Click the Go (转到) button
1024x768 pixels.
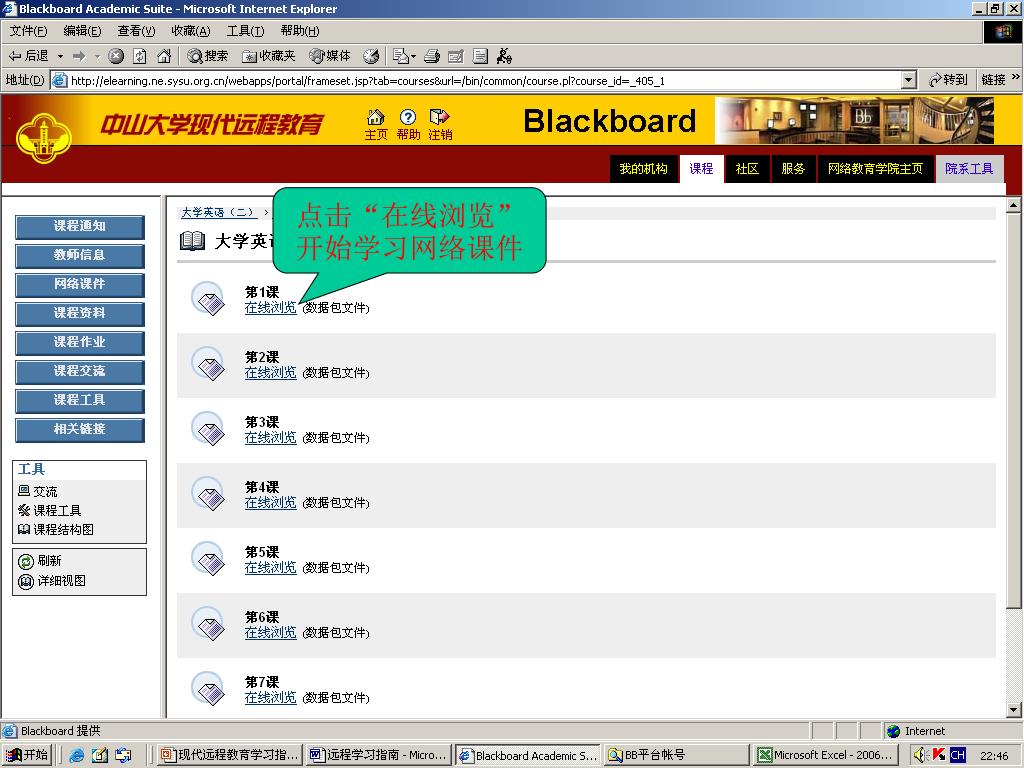point(948,80)
